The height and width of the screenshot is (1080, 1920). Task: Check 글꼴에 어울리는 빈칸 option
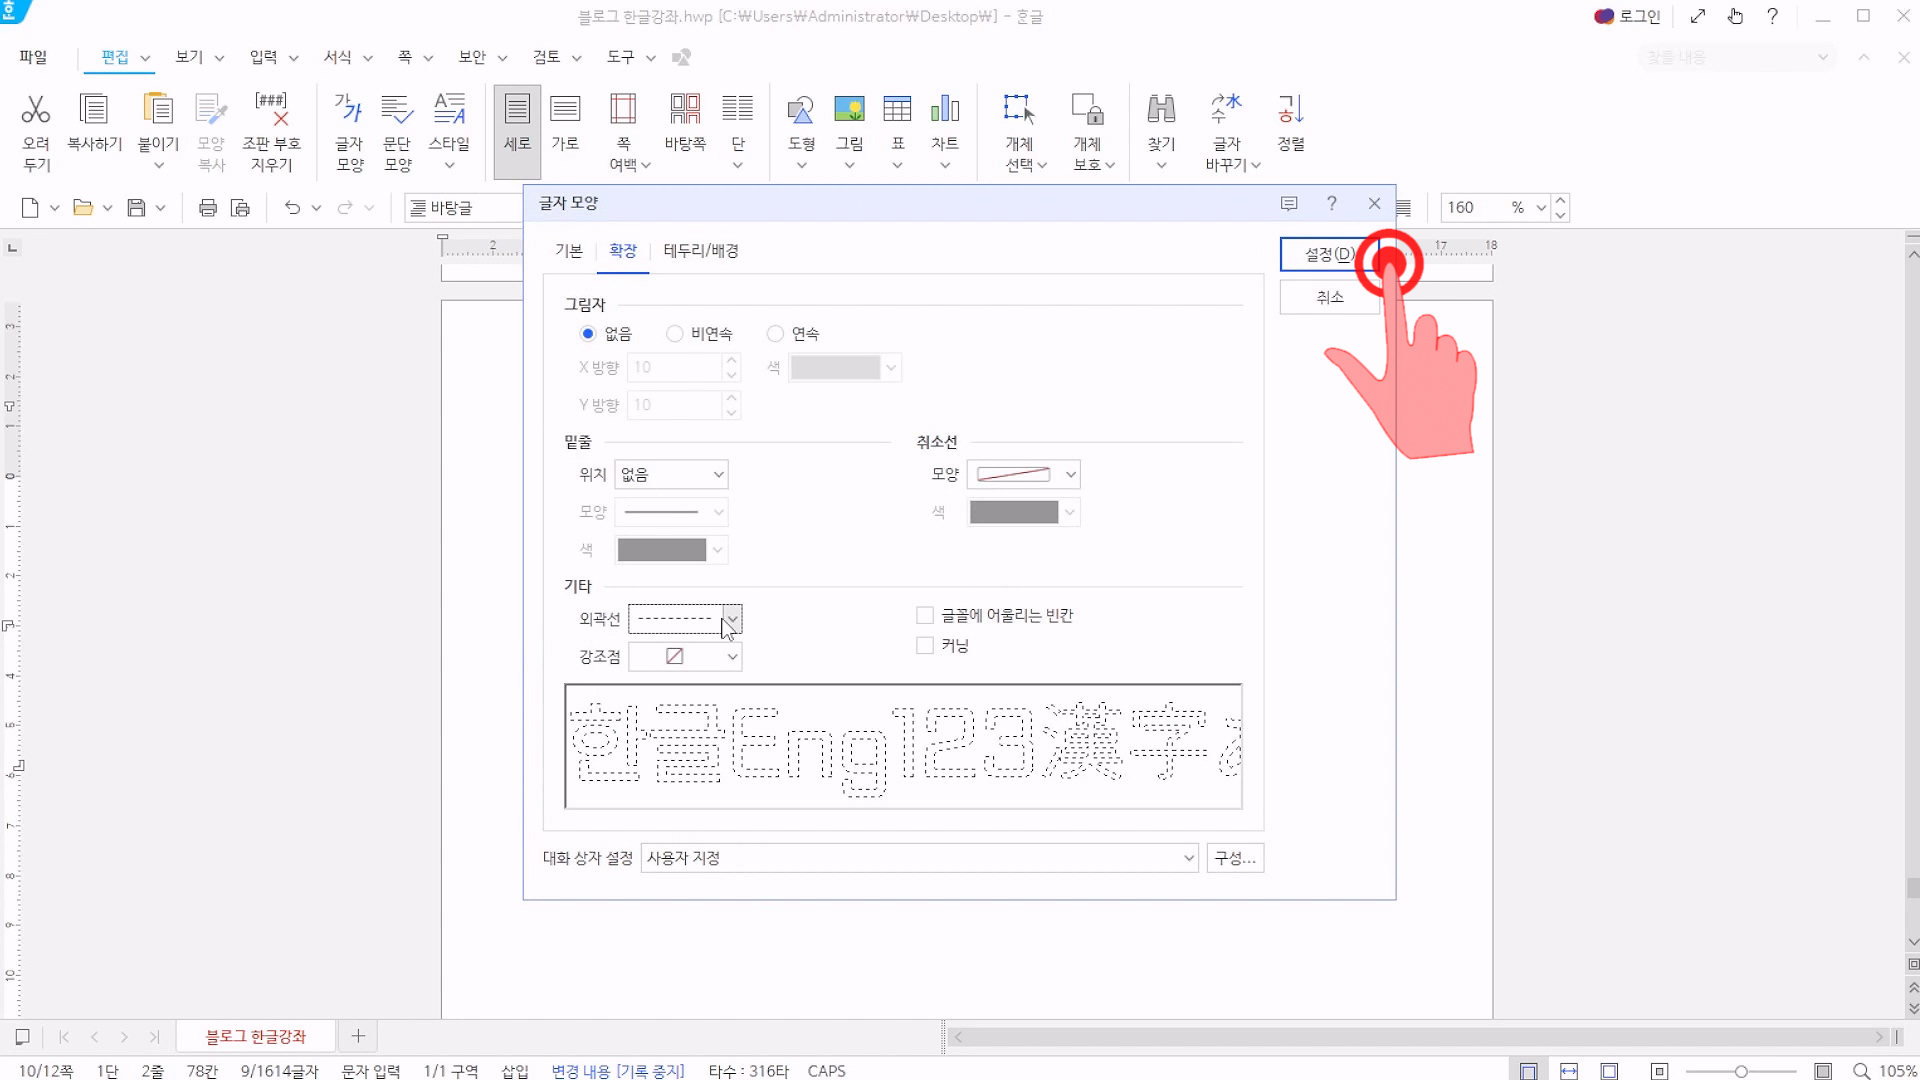pos(925,616)
